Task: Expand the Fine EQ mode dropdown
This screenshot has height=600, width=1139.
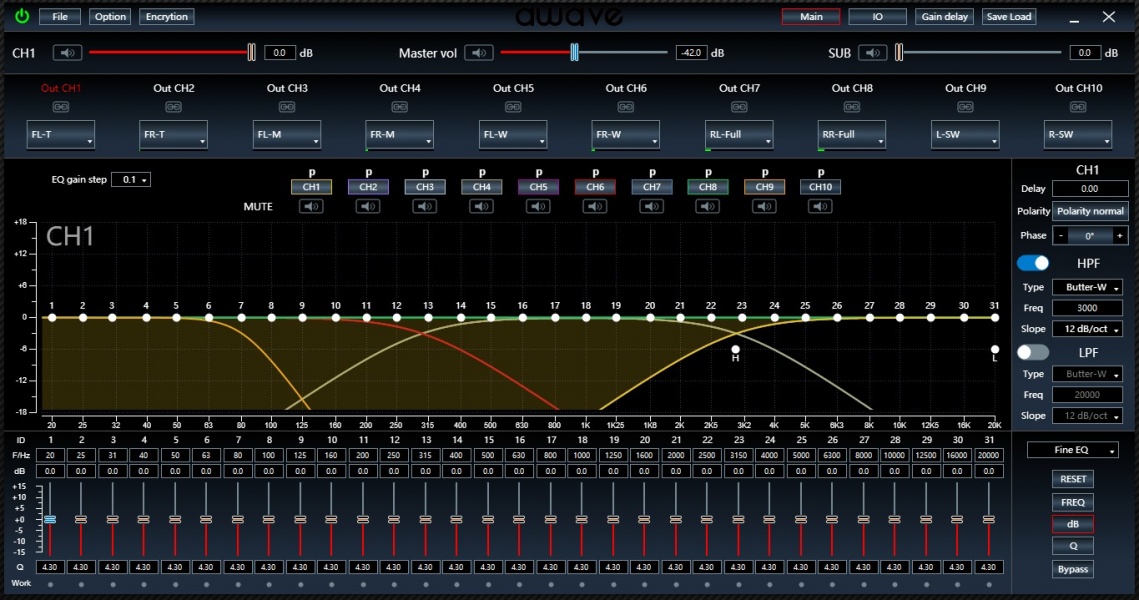Action: [1073, 451]
